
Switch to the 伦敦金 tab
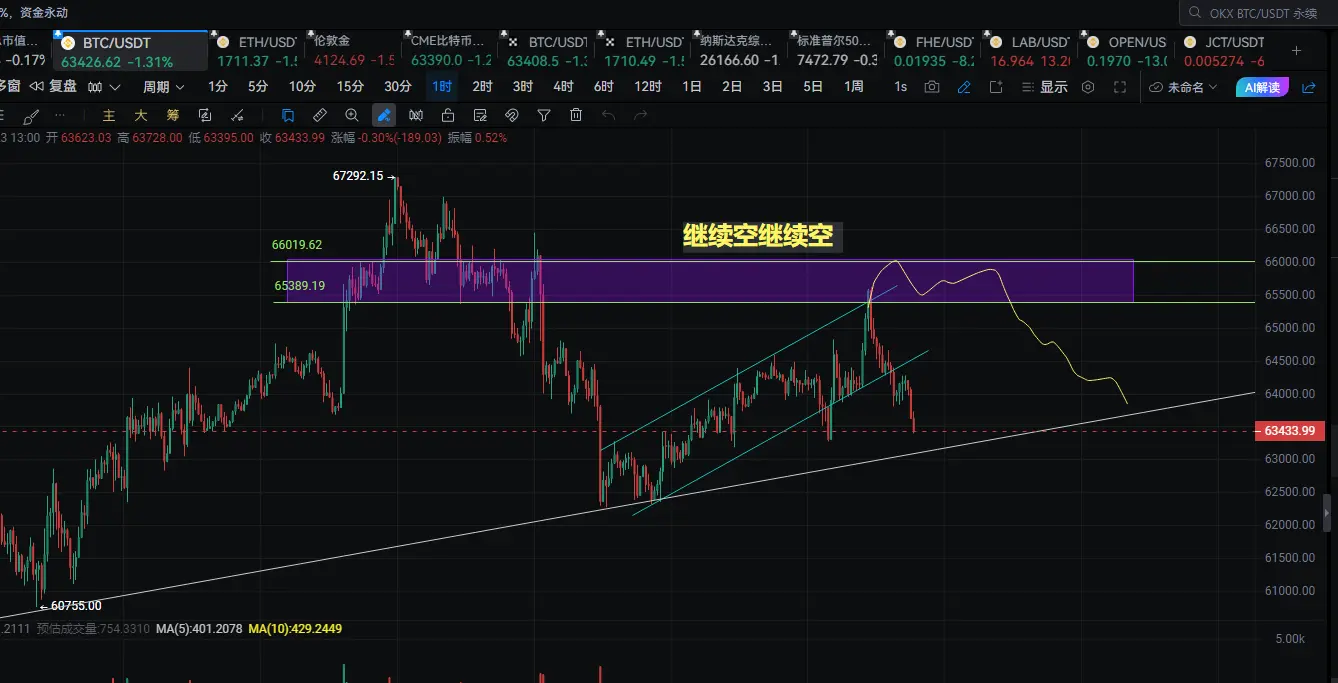(353, 51)
